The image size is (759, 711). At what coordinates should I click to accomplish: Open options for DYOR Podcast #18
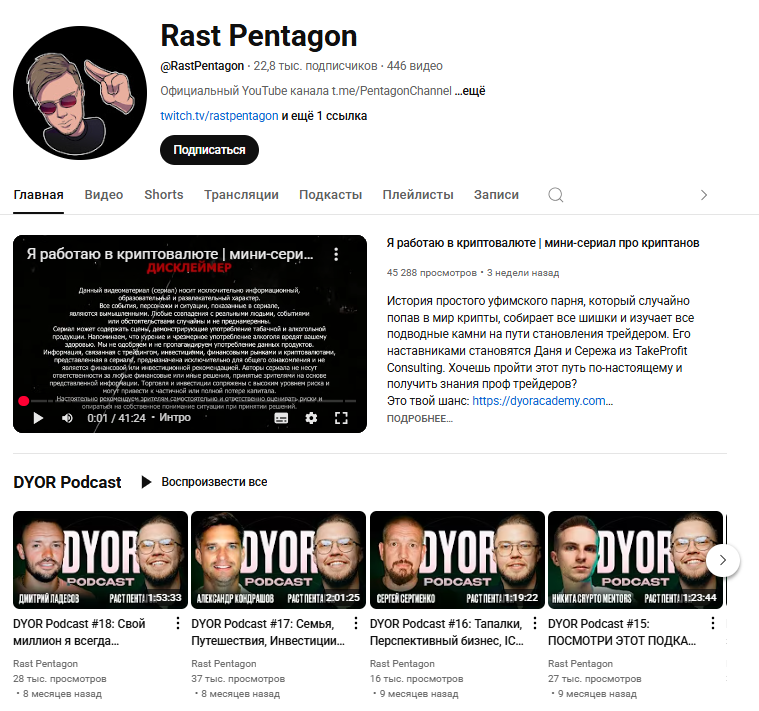coord(178,623)
